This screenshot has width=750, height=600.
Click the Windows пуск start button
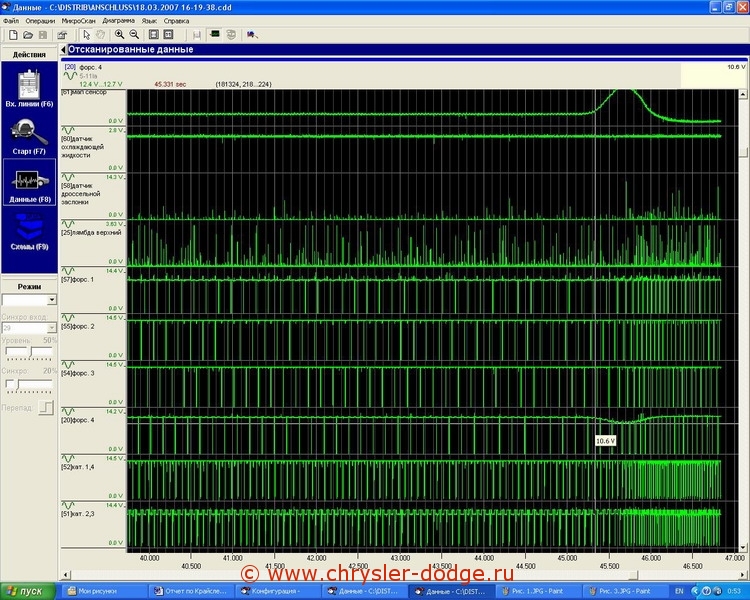(x=27, y=591)
